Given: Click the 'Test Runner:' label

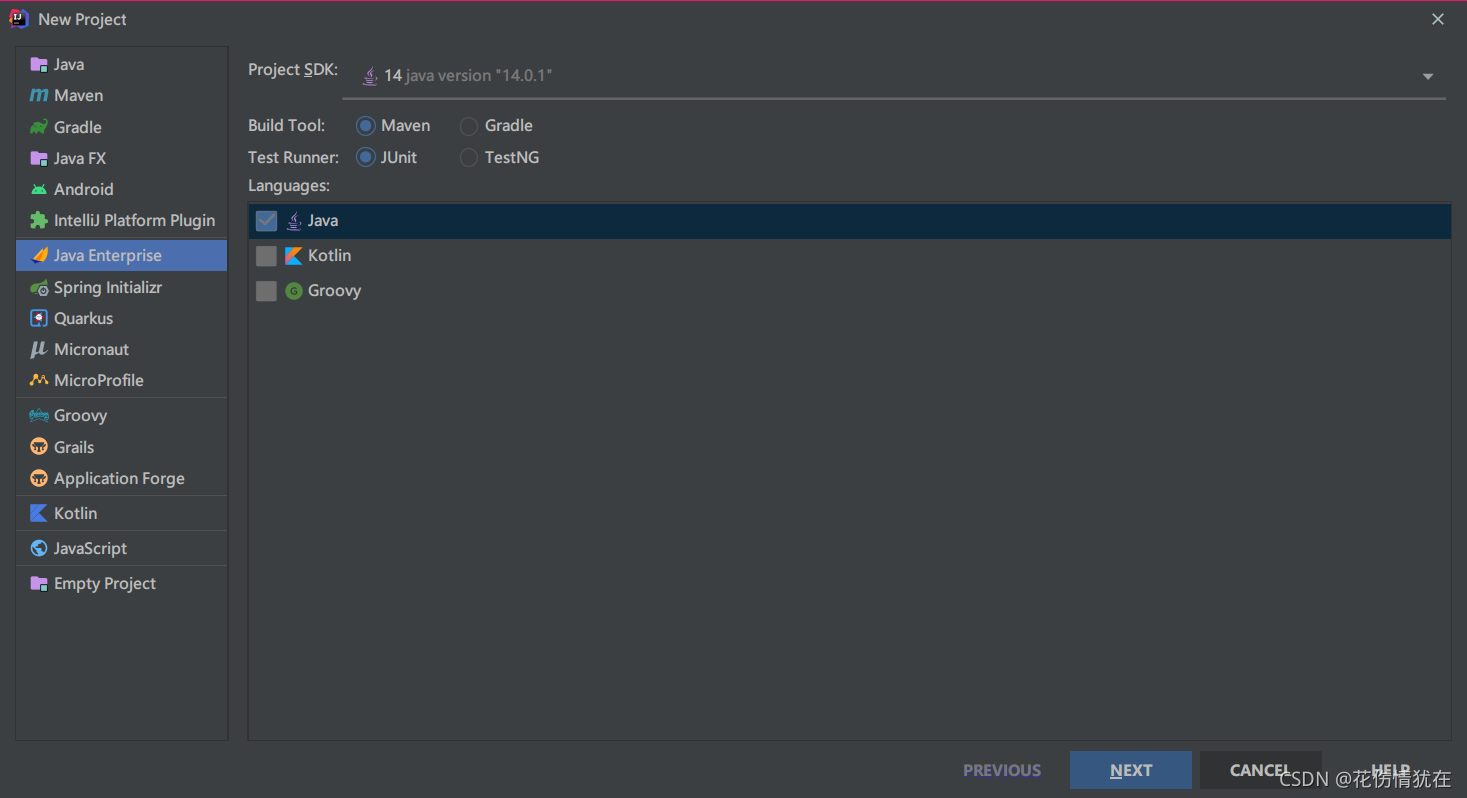Looking at the screenshot, I should (x=294, y=157).
